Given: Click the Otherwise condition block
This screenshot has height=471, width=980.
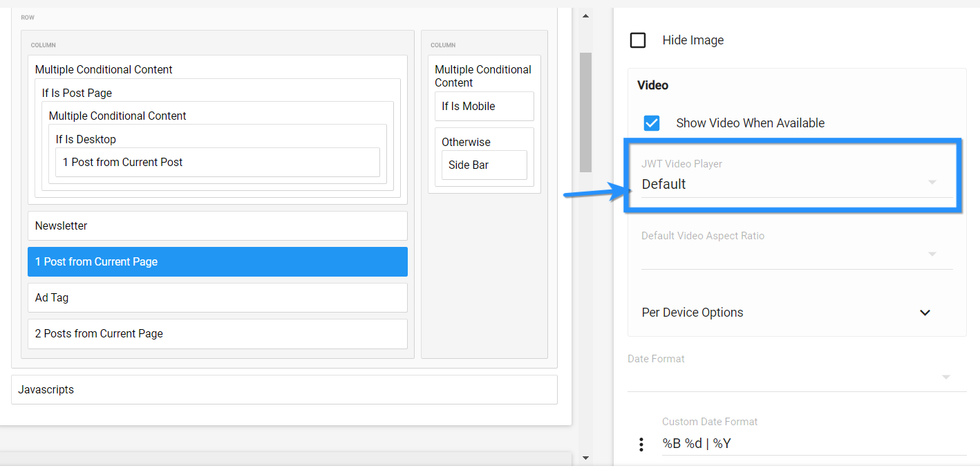Looking at the screenshot, I should click(466, 142).
